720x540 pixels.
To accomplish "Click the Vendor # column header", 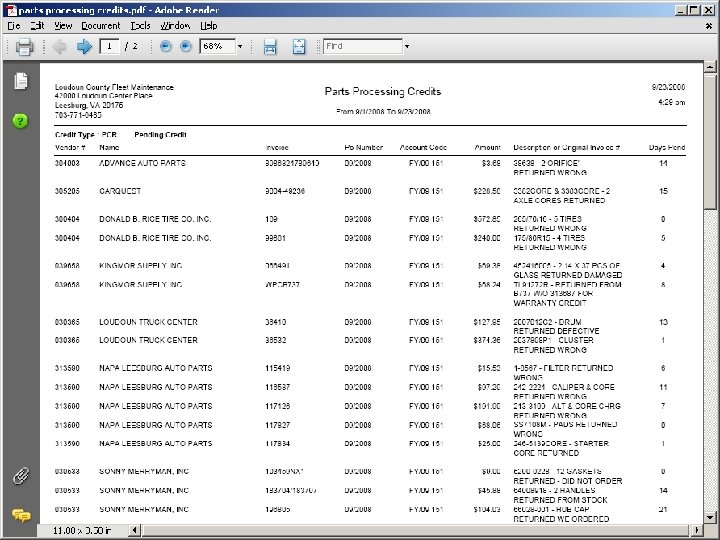I will tap(70, 147).
